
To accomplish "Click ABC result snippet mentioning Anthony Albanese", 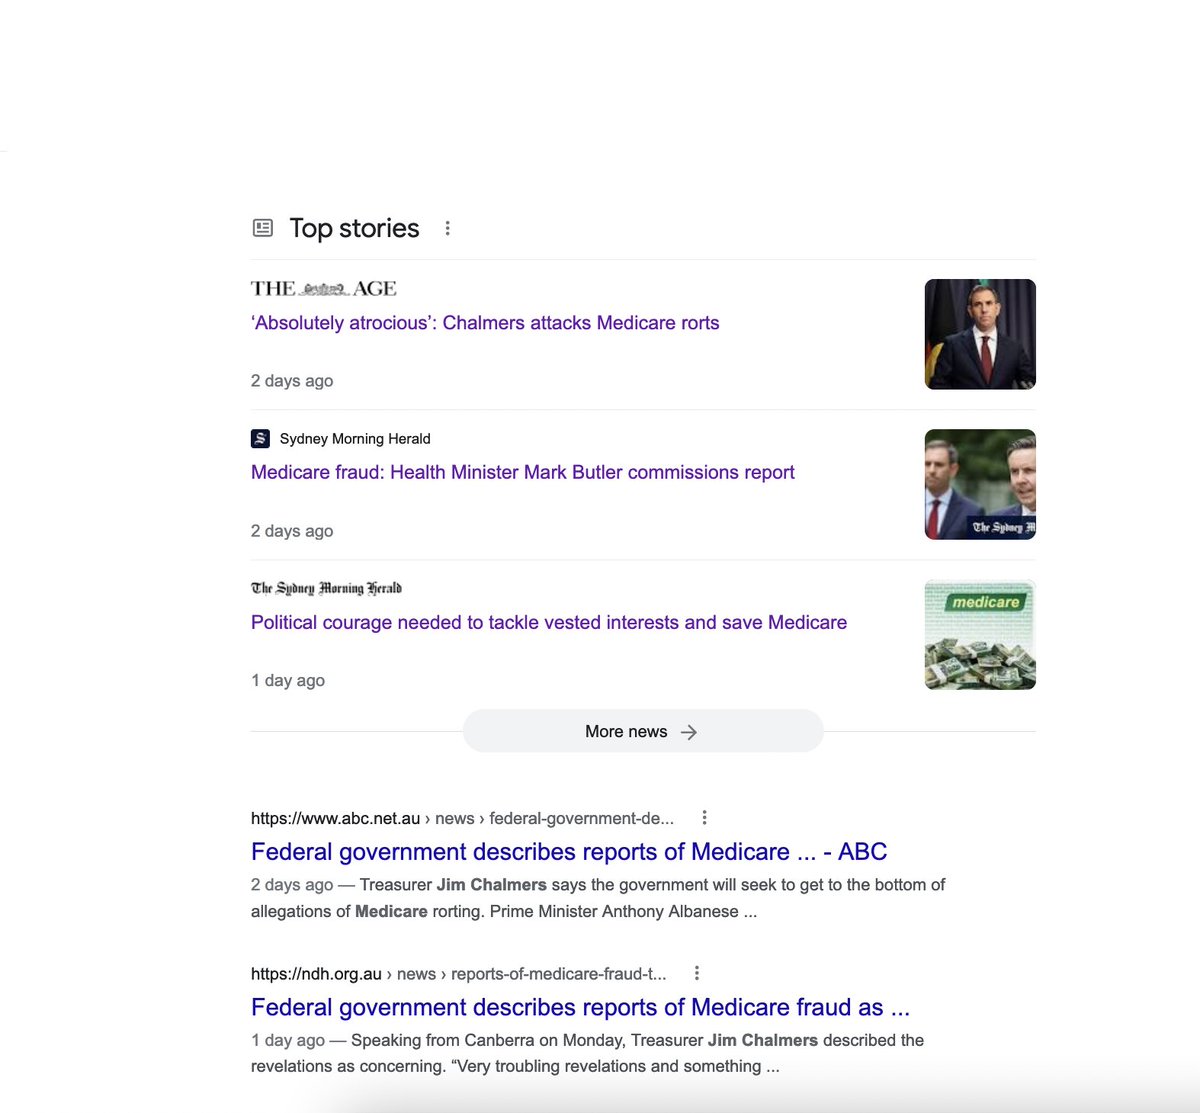I will pos(598,898).
